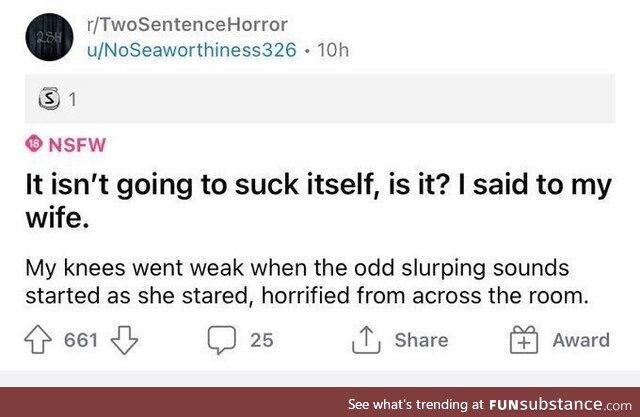Click the award count number 1

click(72, 100)
